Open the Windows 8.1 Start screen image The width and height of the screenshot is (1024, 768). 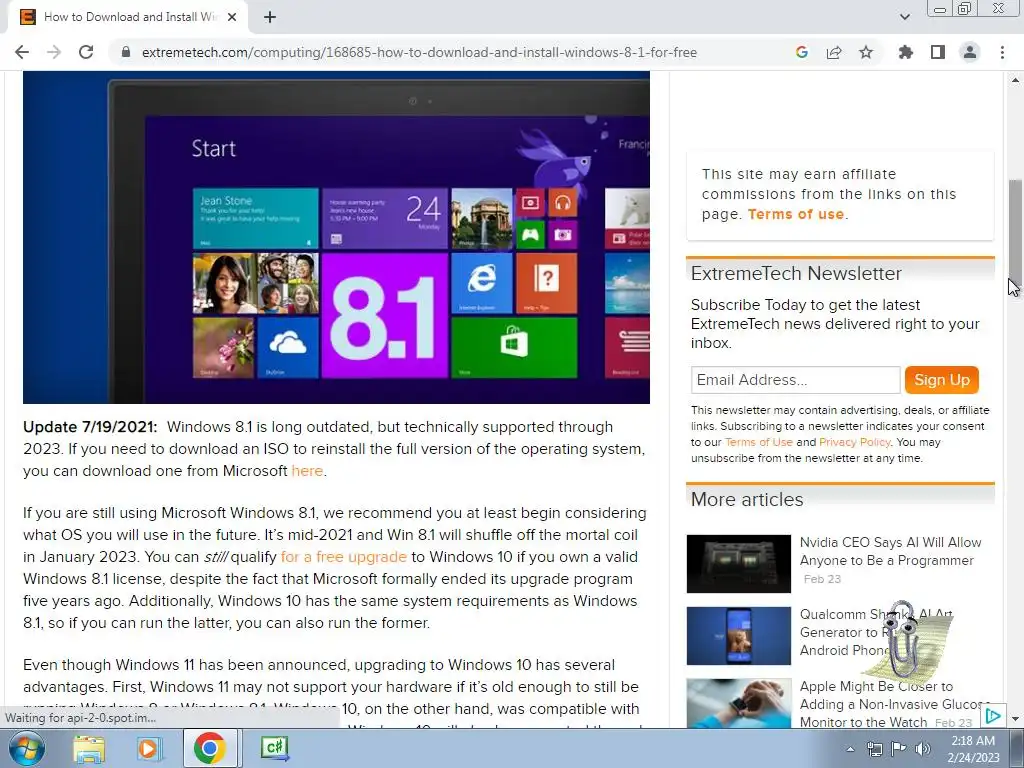point(336,238)
